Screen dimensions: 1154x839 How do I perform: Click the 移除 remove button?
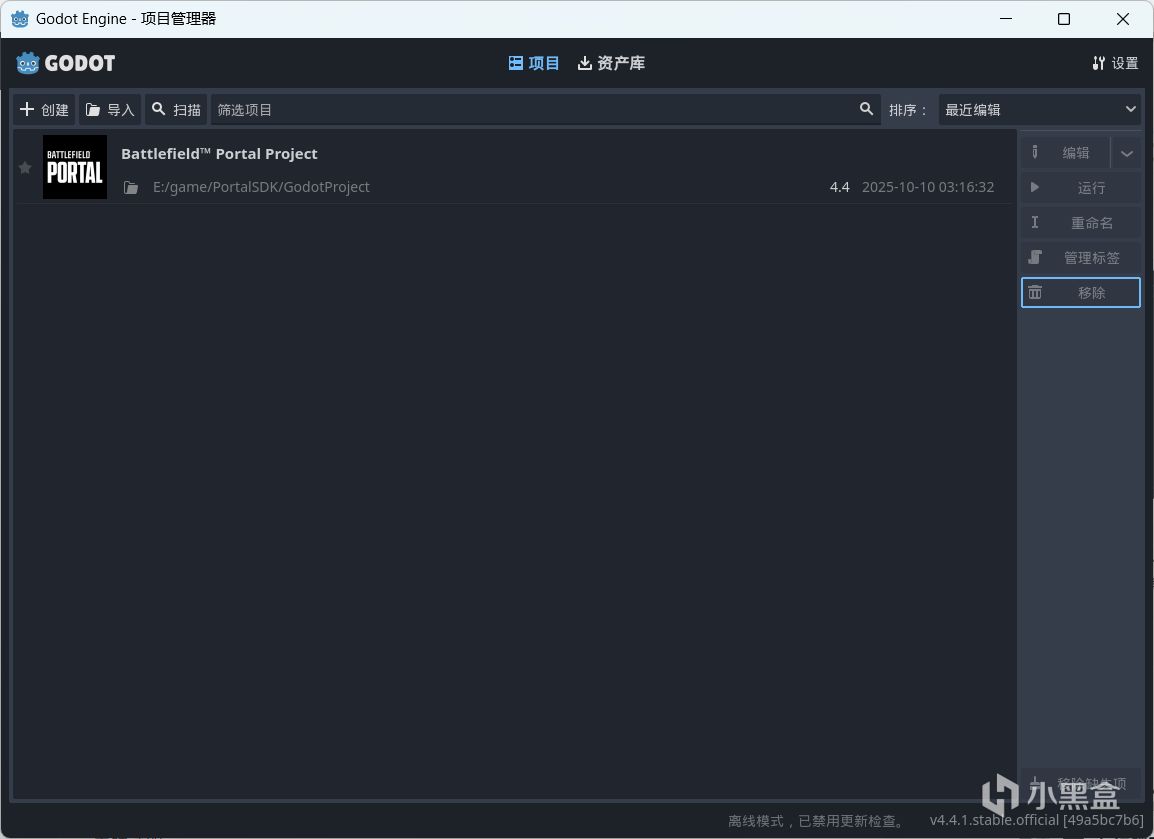pyautogui.click(x=1080, y=292)
